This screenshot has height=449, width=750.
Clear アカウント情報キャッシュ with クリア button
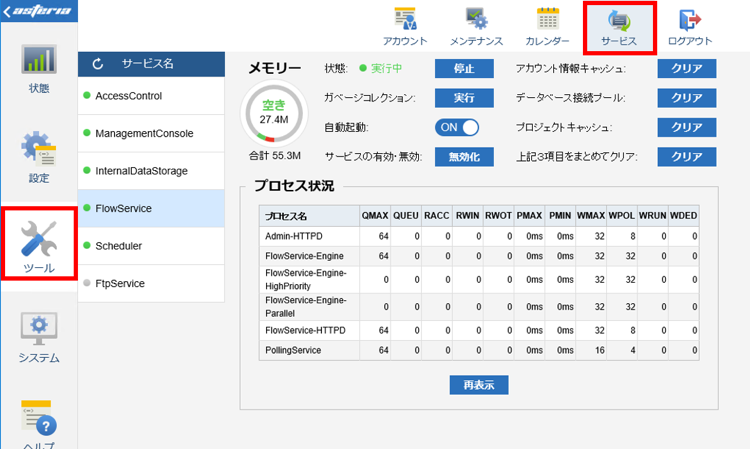pyautogui.click(x=687, y=68)
